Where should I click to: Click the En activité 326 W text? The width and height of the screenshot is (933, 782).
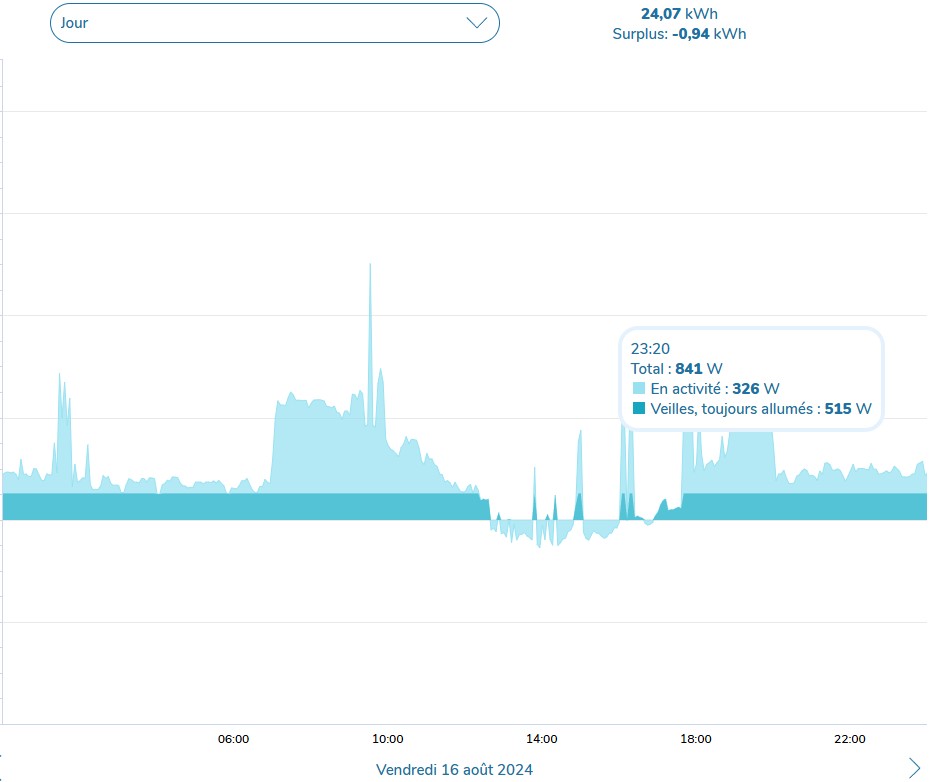point(715,388)
